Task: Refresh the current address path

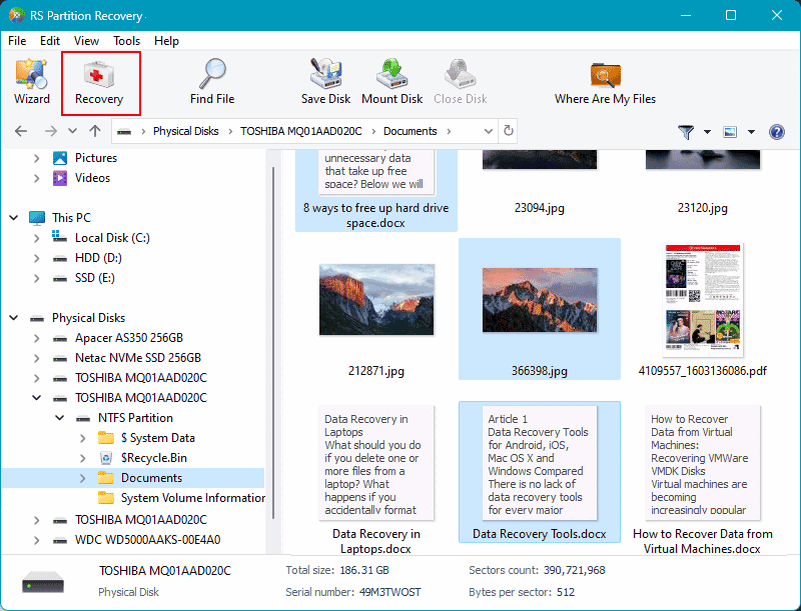Action: (x=508, y=131)
